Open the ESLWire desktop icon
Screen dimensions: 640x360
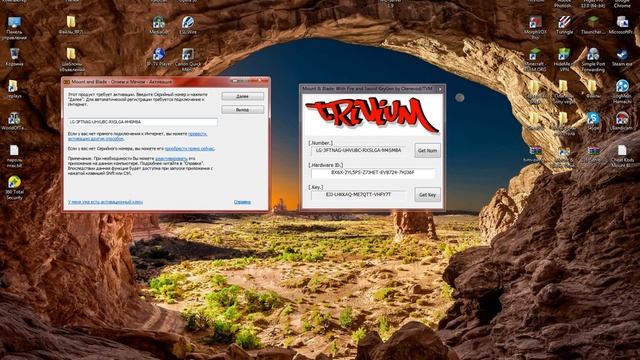pyautogui.click(x=188, y=25)
